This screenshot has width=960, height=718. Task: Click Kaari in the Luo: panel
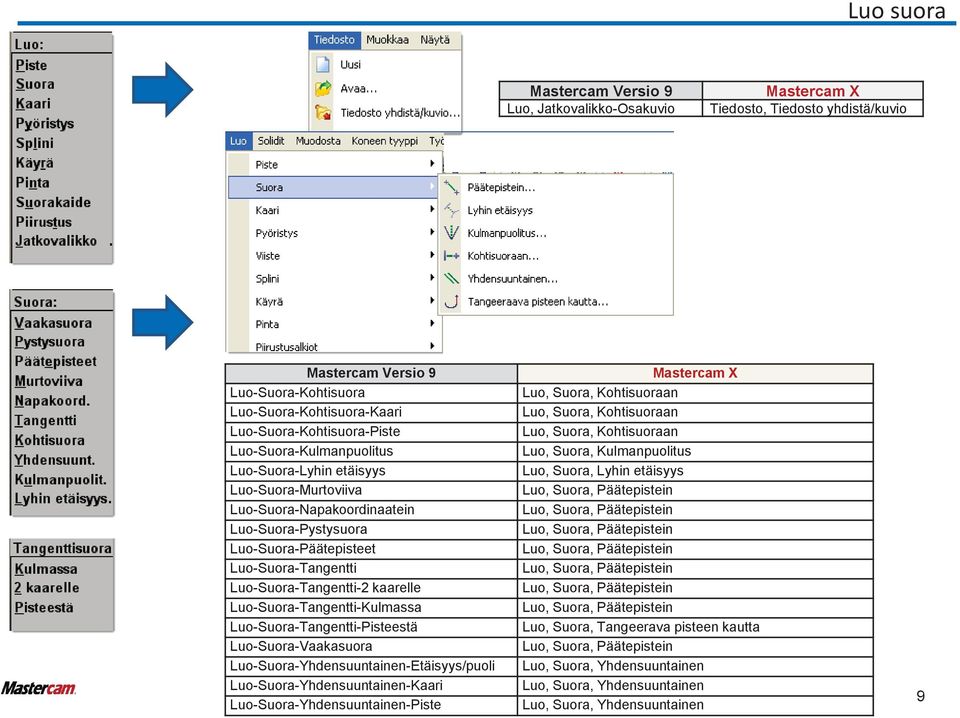click(33, 103)
